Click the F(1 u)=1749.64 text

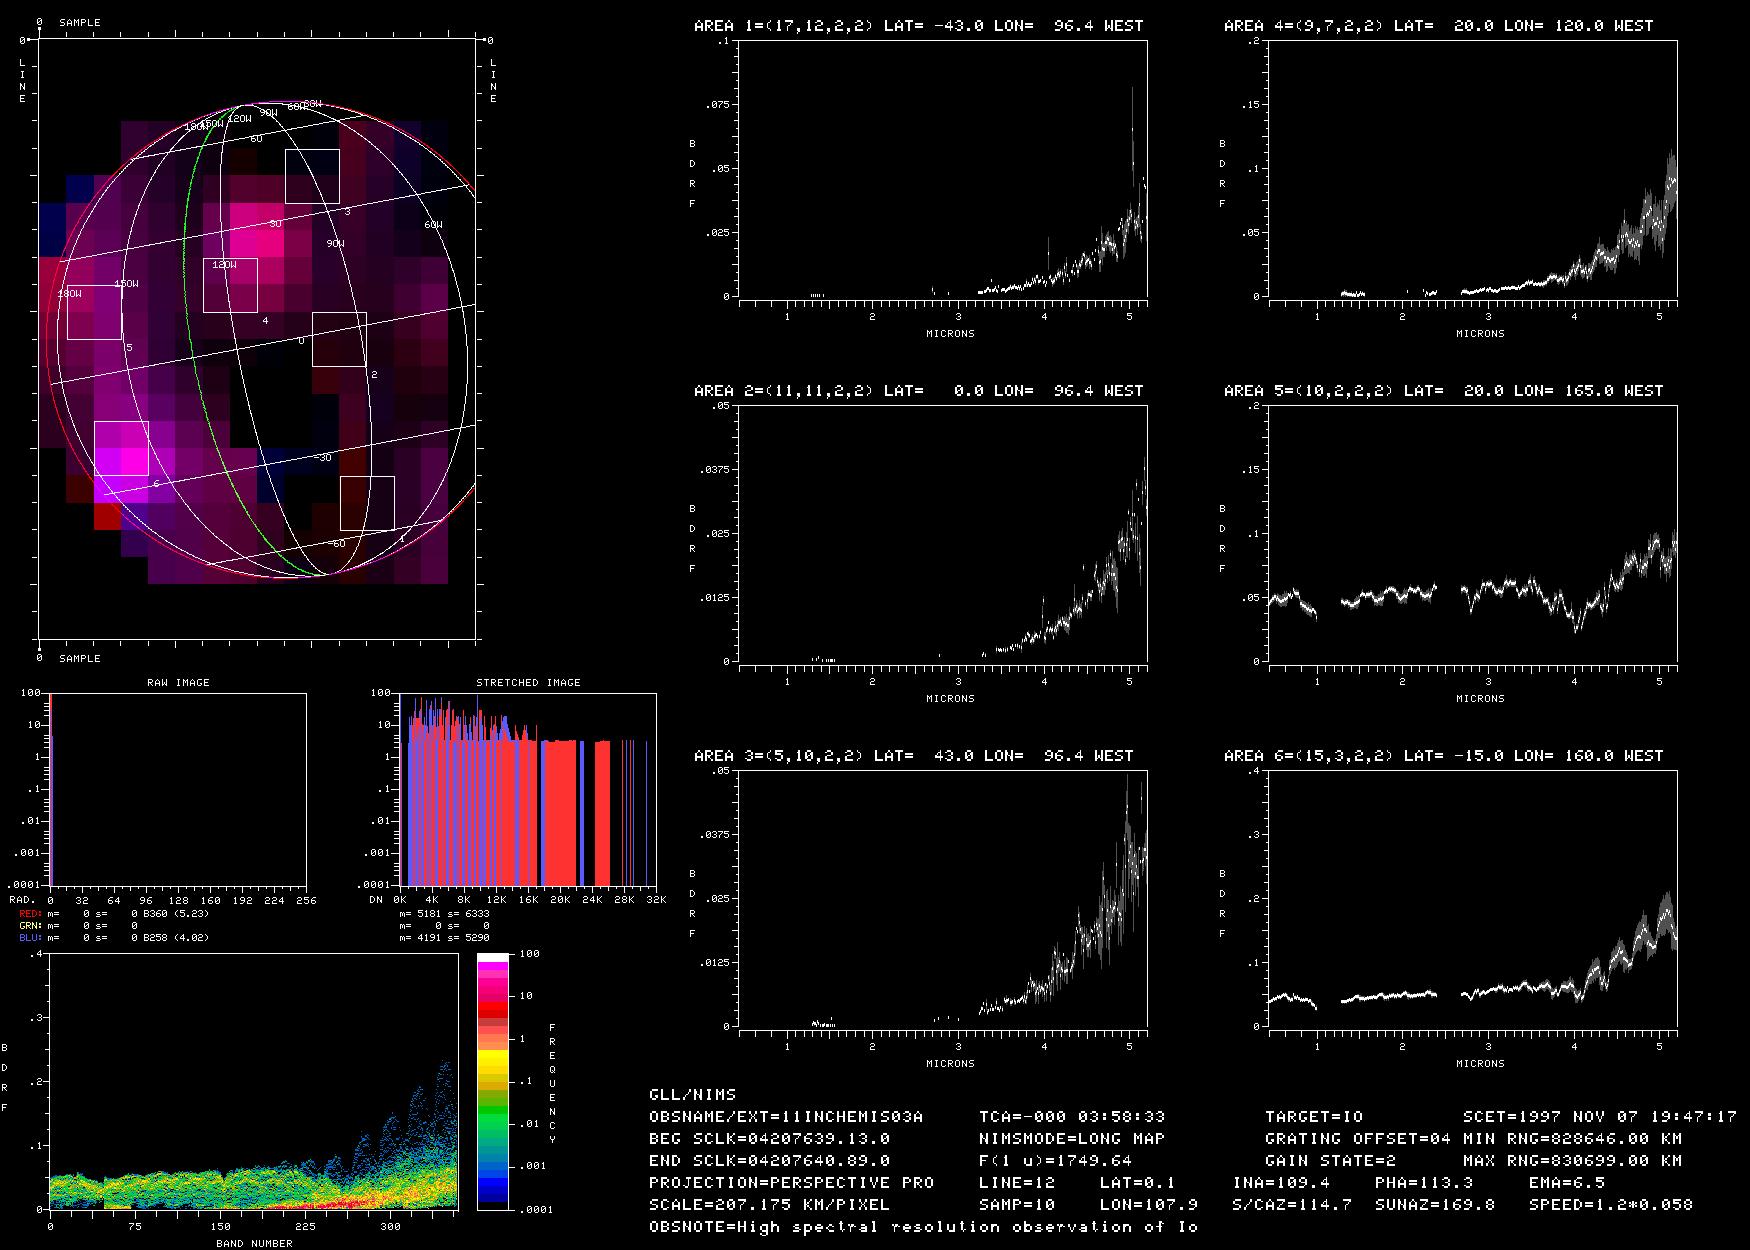[1055, 1161]
